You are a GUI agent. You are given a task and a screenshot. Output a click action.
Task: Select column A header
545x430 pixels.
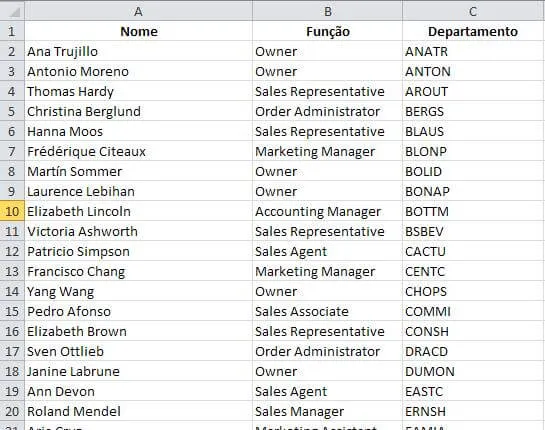click(x=138, y=11)
